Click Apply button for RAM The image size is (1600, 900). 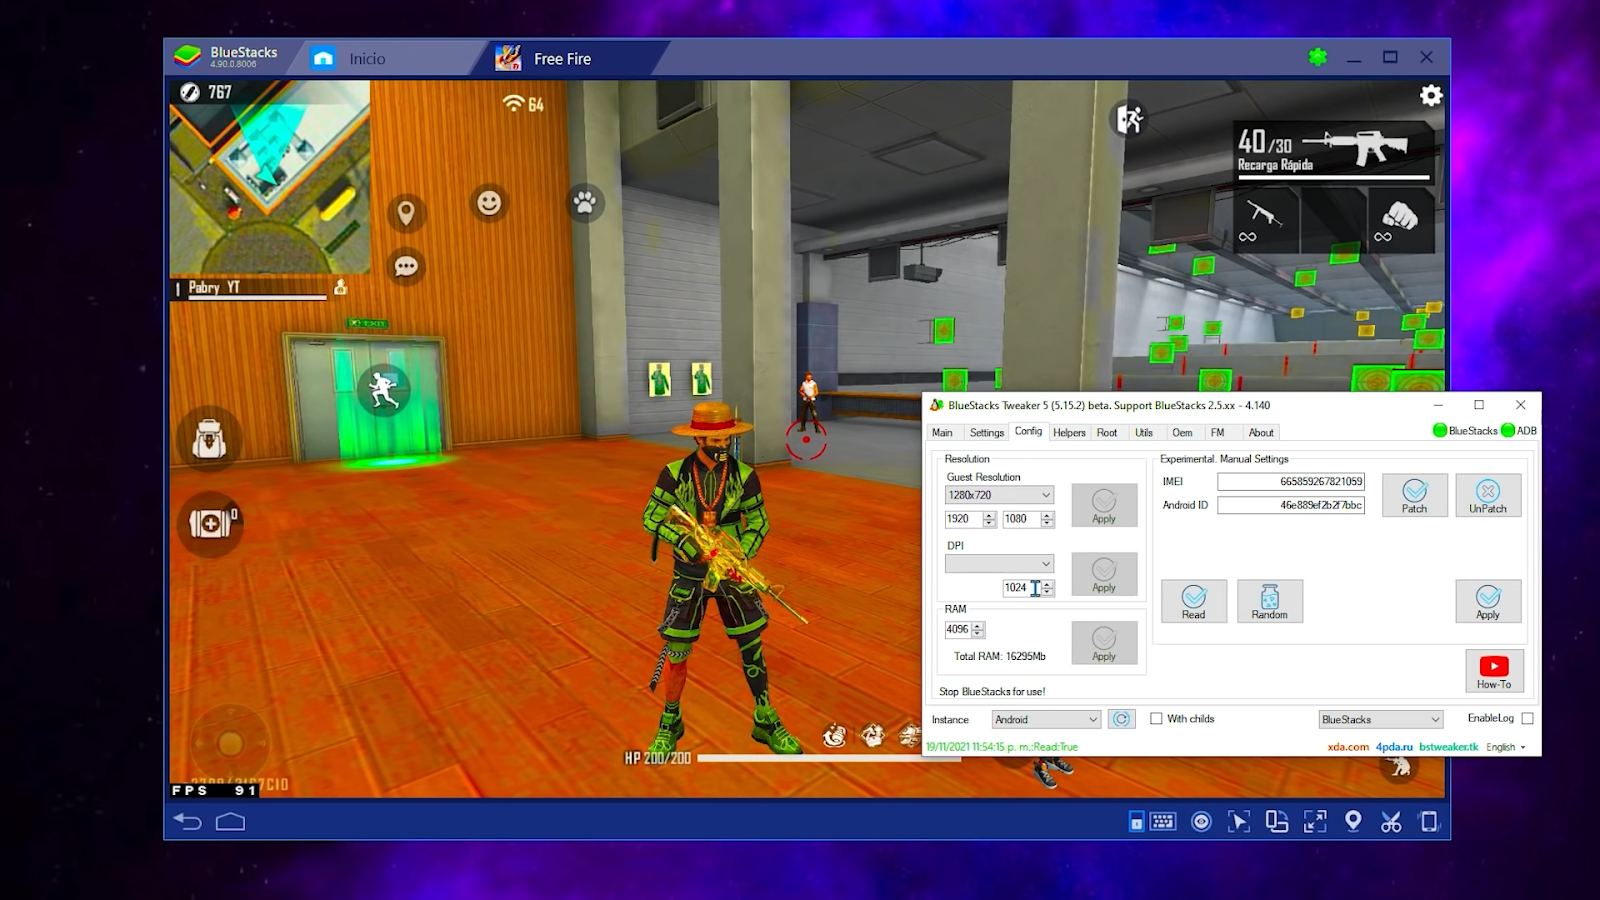(x=1104, y=643)
